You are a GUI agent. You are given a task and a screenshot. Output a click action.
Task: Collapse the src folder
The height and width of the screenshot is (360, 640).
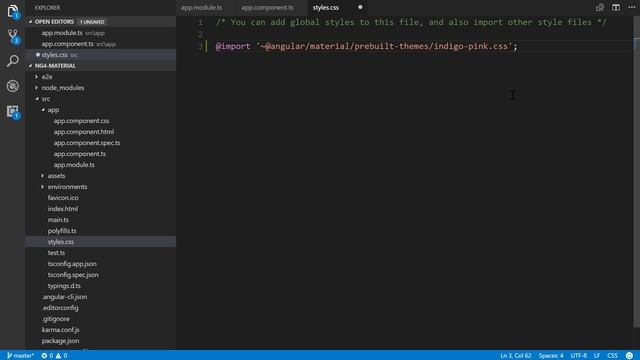click(37, 99)
